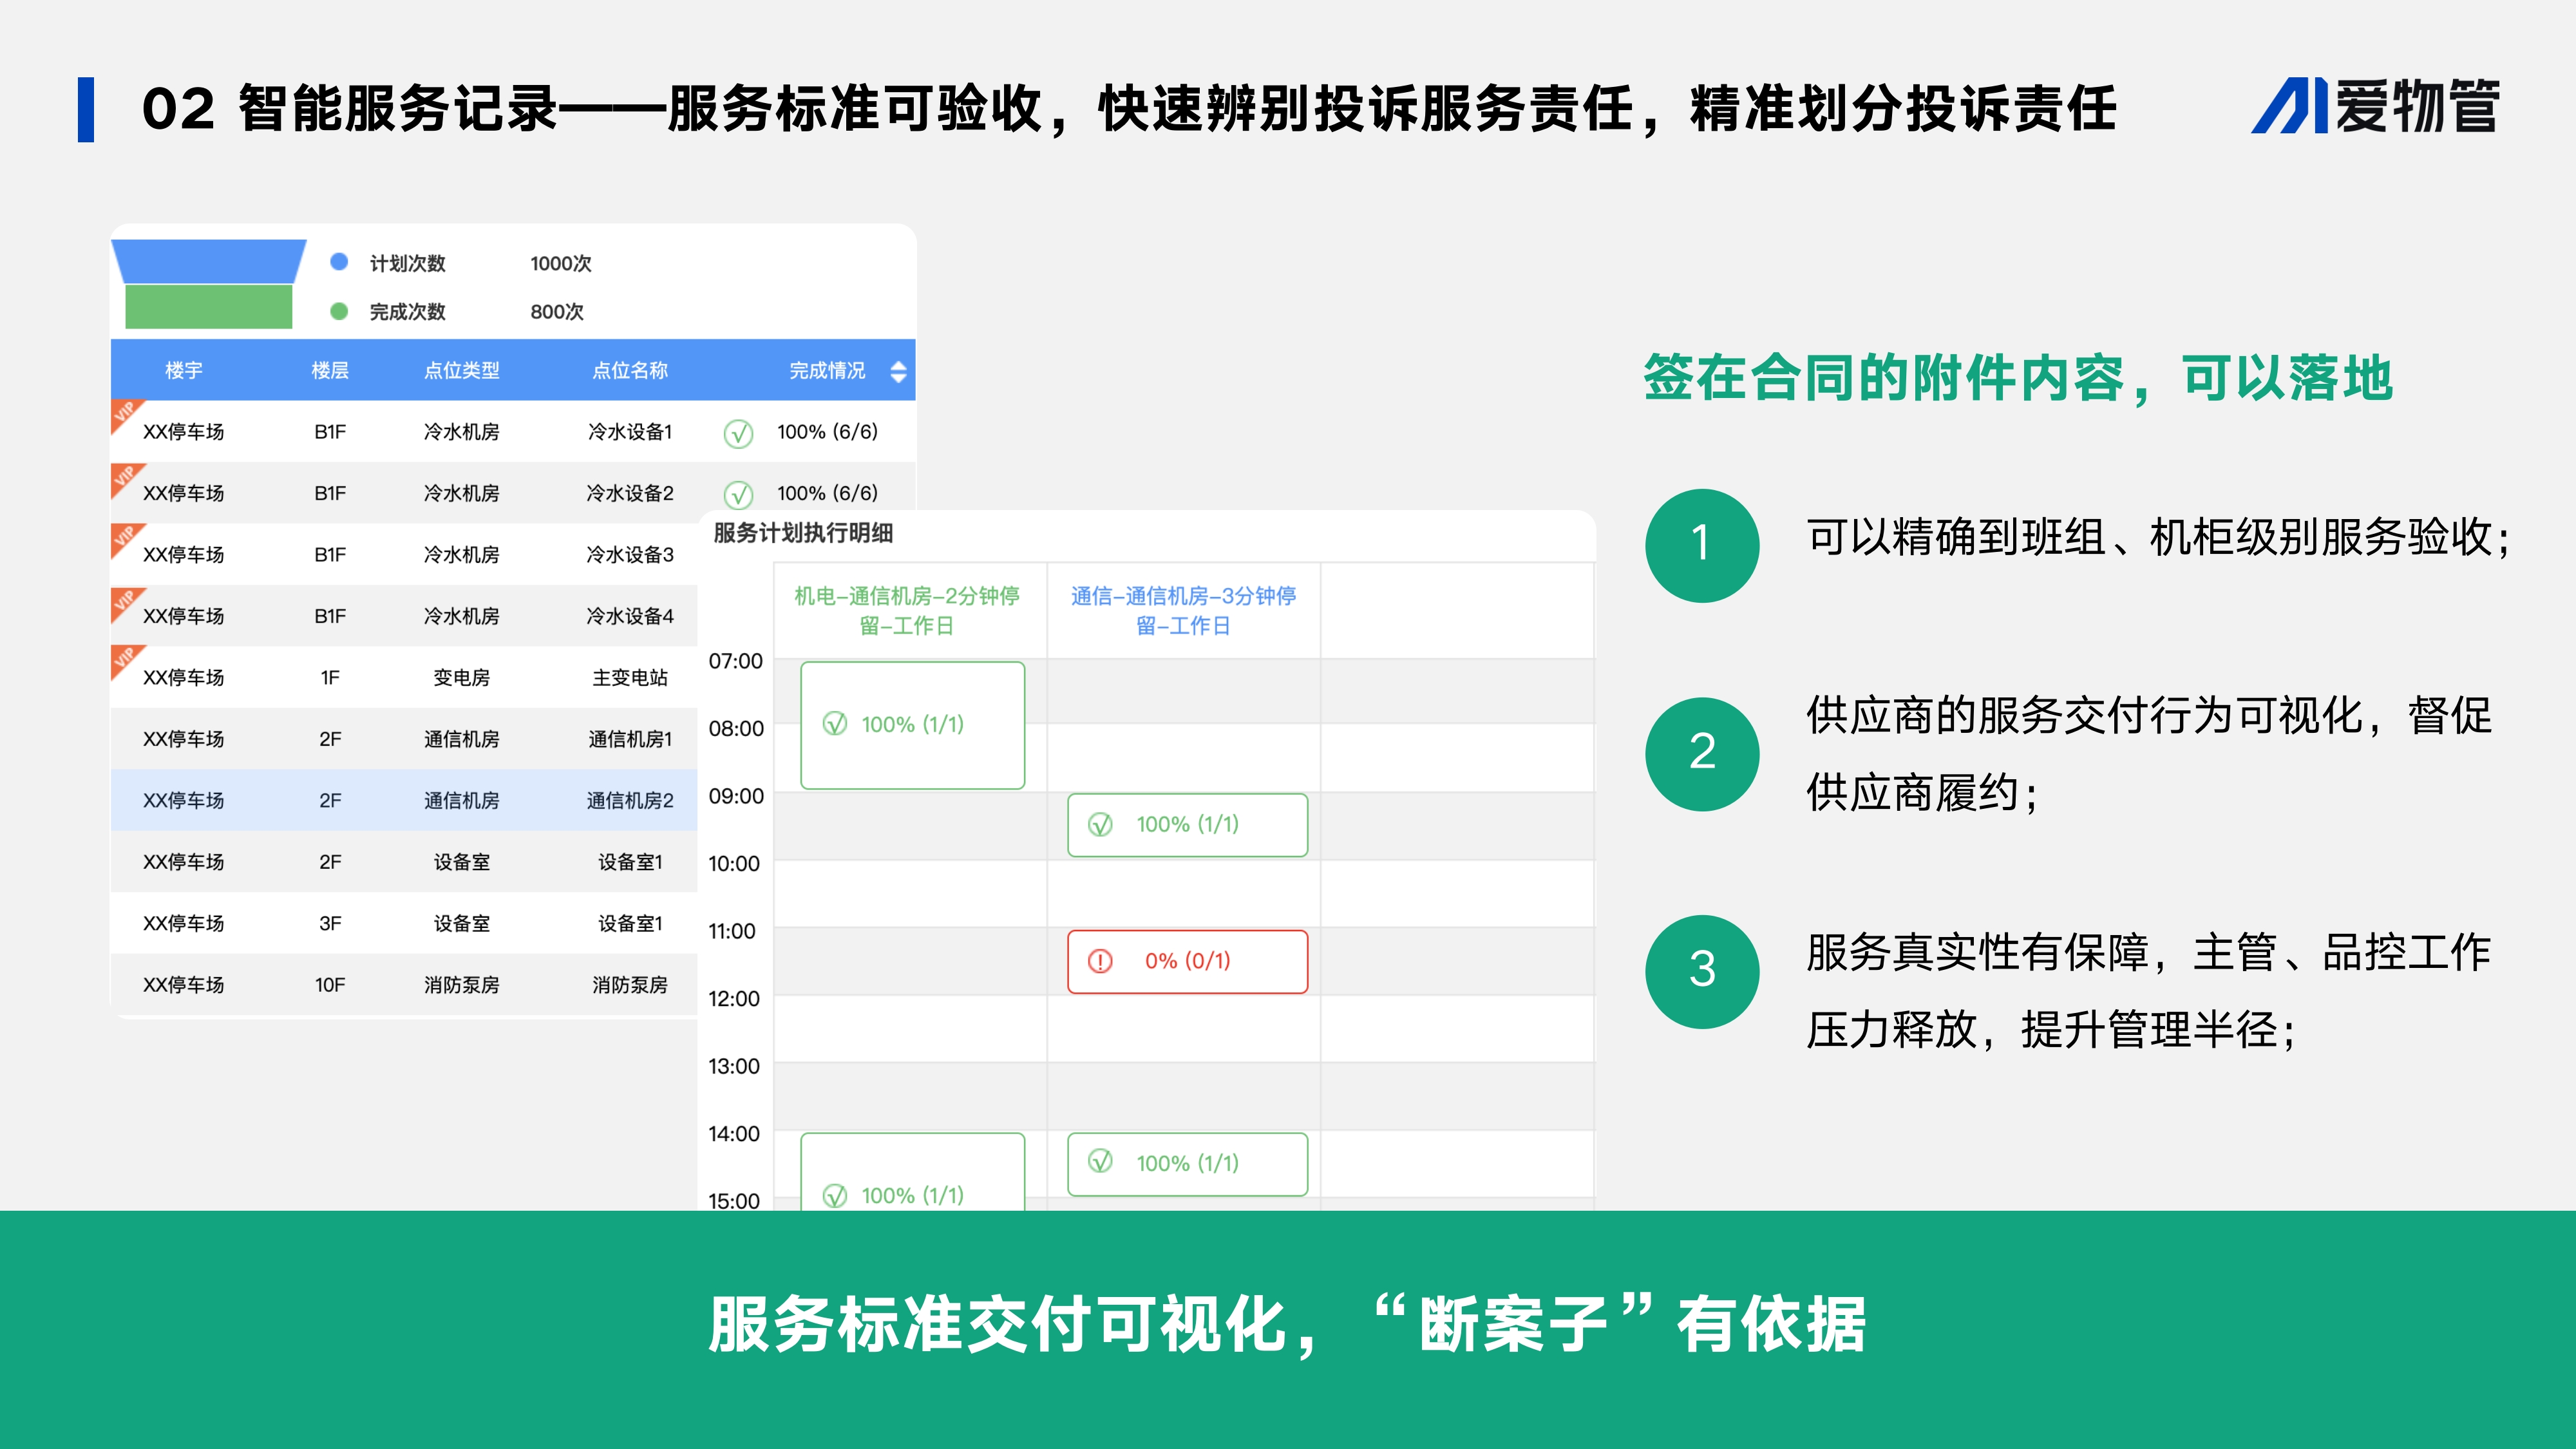The height and width of the screenshot is (1449, 2576).
Task: Click the 楼层 column header
Action: (x=330, y=371)
